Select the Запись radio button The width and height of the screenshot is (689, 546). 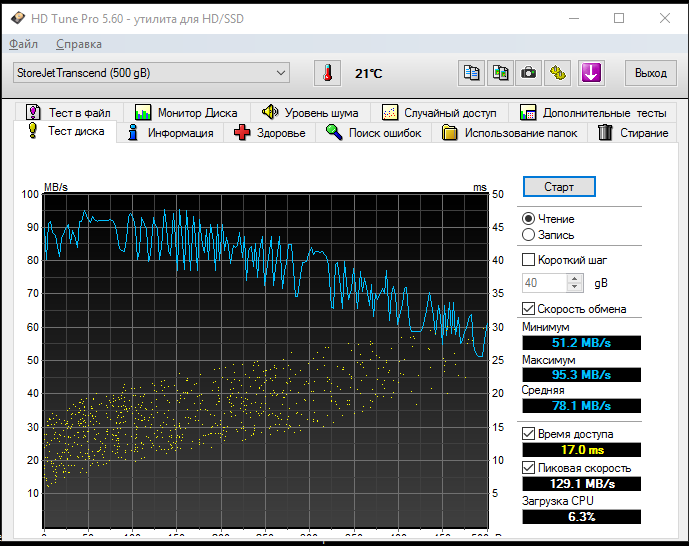[529, 235]
